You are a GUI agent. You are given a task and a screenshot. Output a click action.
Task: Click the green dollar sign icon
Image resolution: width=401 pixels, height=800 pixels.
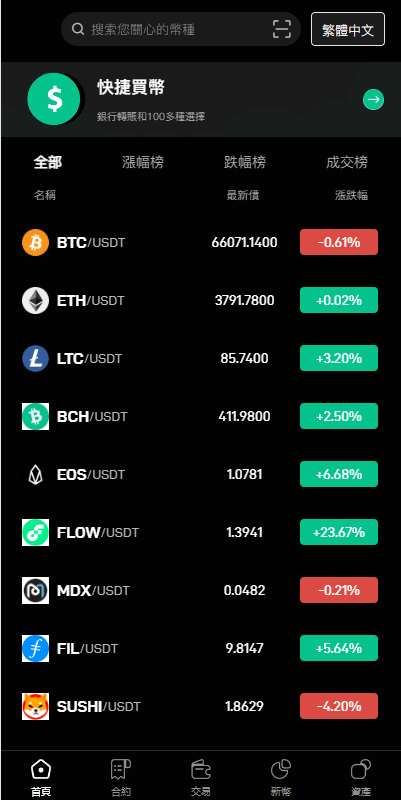pos(54,99)
